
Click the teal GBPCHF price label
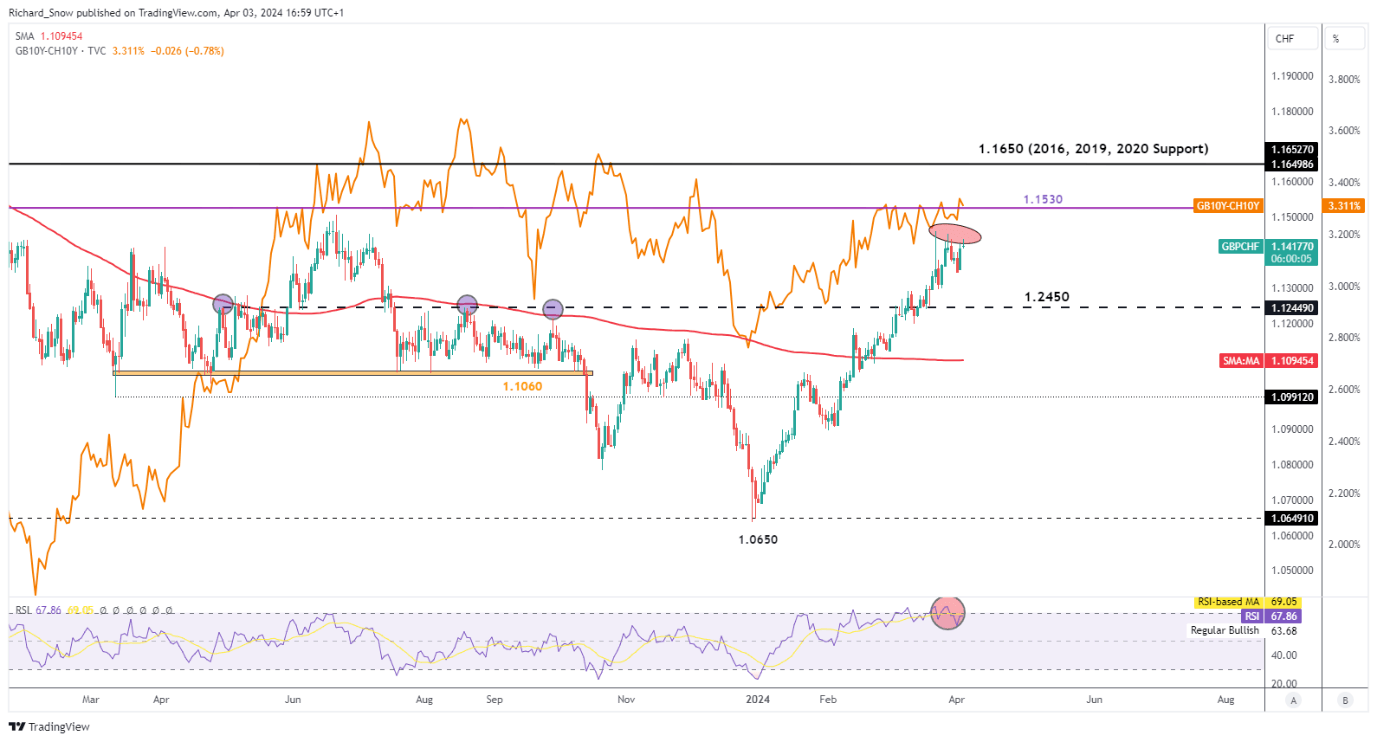1240,245
